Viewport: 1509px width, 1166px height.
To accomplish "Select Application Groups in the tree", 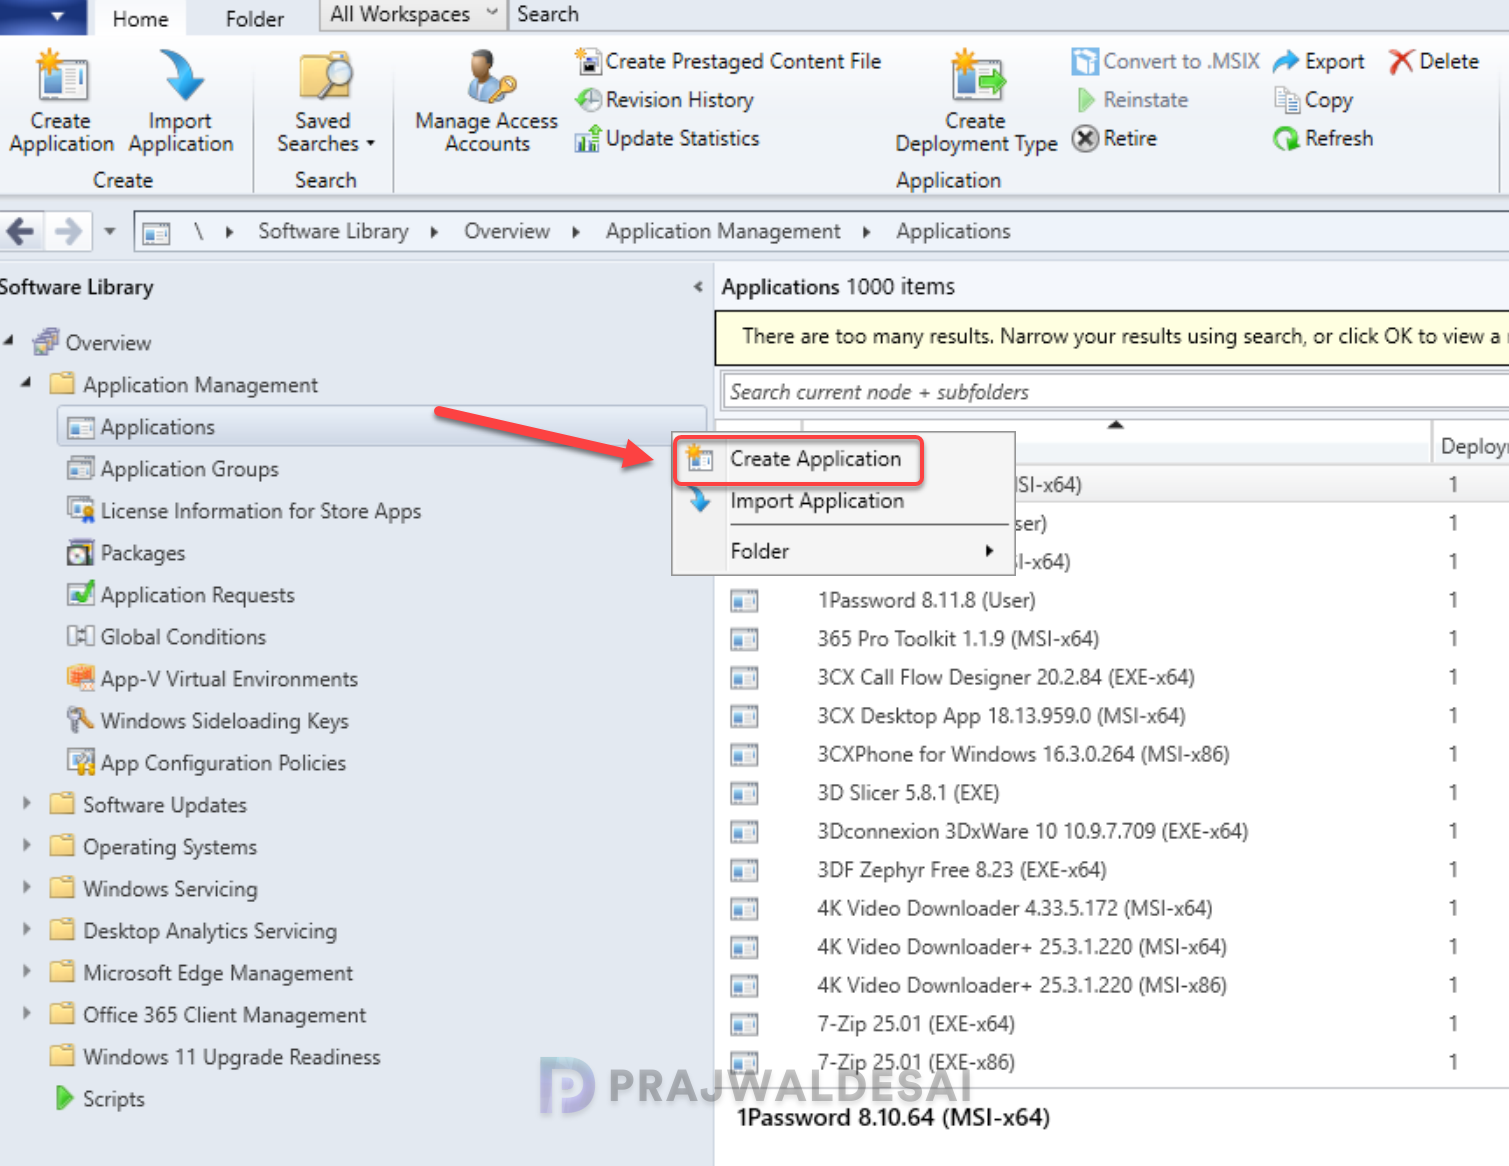I will pyautogui.click(x=189, y=469).
